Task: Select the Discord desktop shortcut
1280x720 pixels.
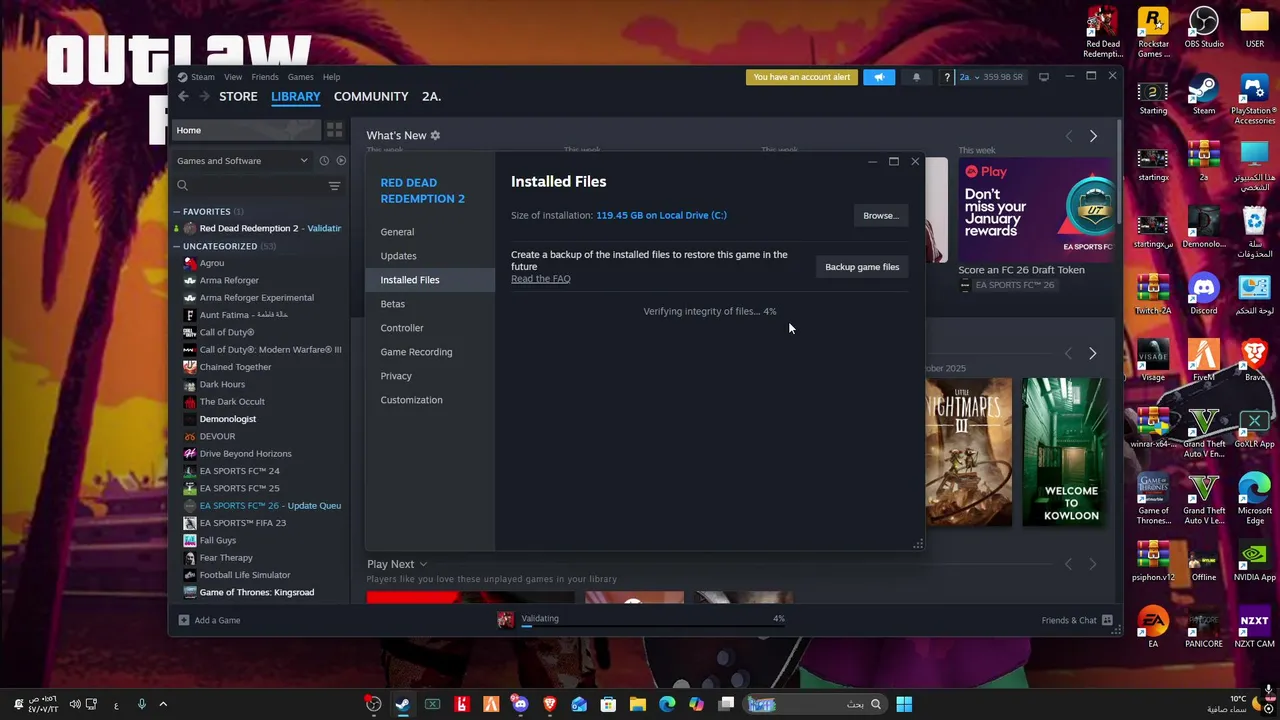Action: 1204,294
